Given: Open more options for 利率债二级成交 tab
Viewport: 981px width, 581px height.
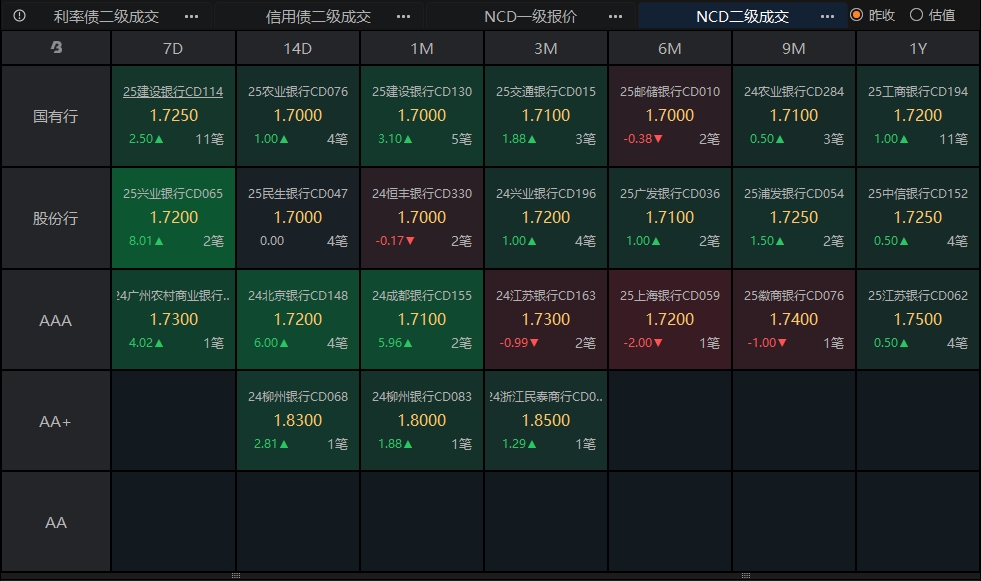Looking at the screenshot, I should [x=191, y=16].
